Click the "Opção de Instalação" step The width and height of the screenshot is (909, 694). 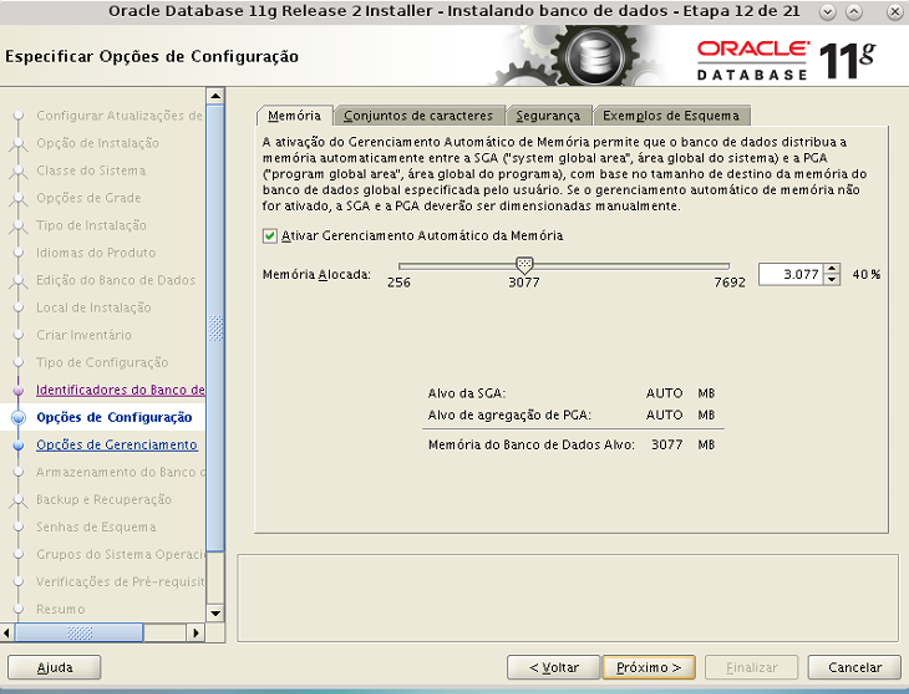(97, 143)
